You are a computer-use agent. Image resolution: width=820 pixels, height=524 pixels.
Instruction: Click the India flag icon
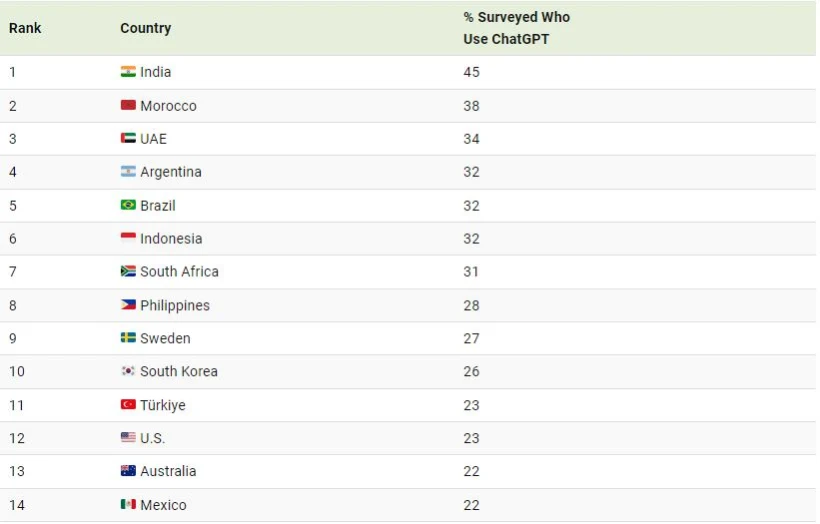pyautogui.click(x=128, y=72)
